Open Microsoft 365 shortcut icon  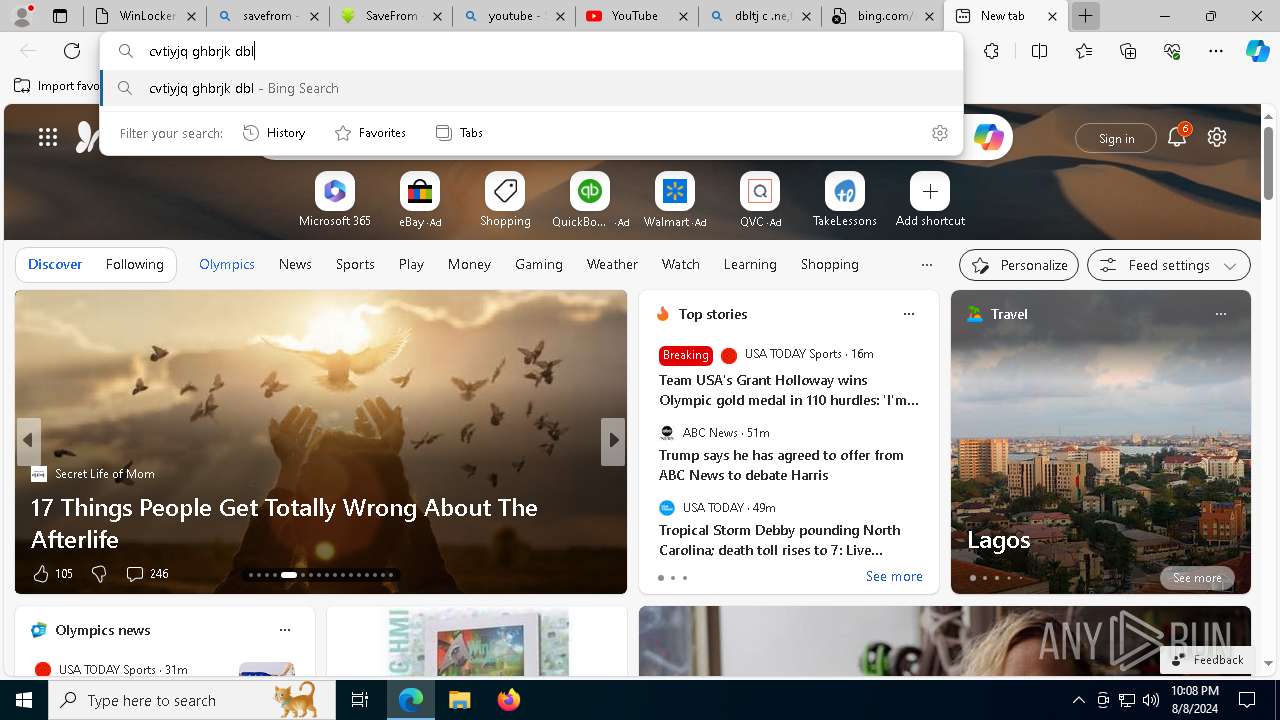(335, 191)
